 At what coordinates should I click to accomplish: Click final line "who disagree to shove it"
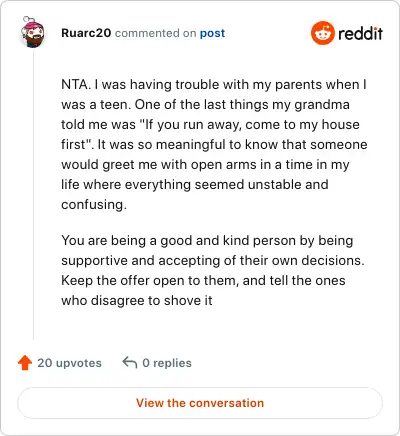[x=137, y=301]
